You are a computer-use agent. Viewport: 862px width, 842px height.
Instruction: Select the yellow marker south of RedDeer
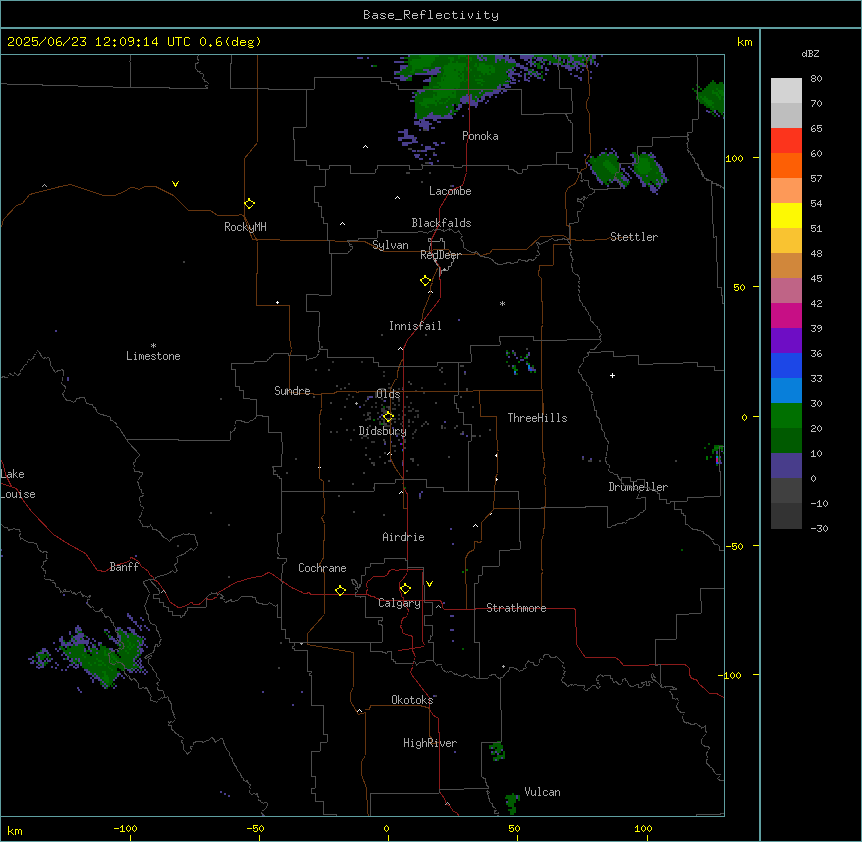click(425, 281)
